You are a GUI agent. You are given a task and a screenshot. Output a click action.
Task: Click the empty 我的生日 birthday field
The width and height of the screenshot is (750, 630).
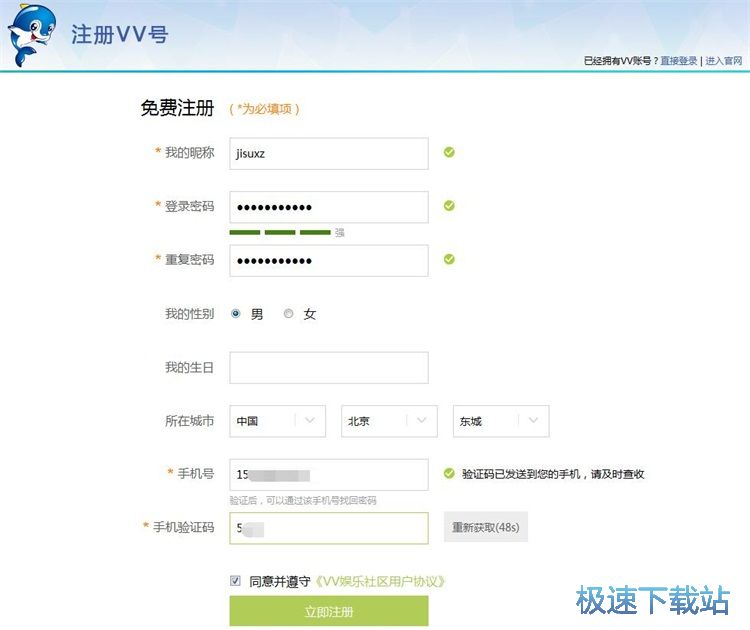click(x=329, y=368)
